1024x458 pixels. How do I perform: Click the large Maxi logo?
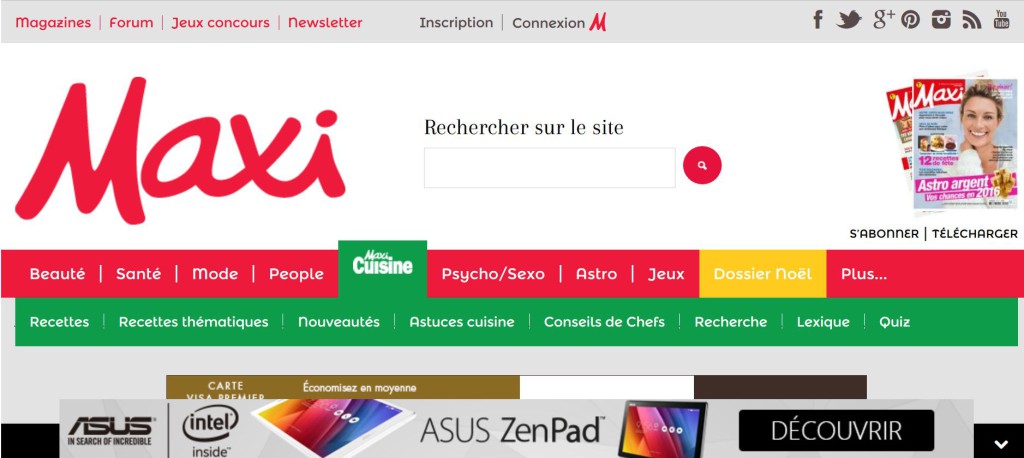pos(180,150)
